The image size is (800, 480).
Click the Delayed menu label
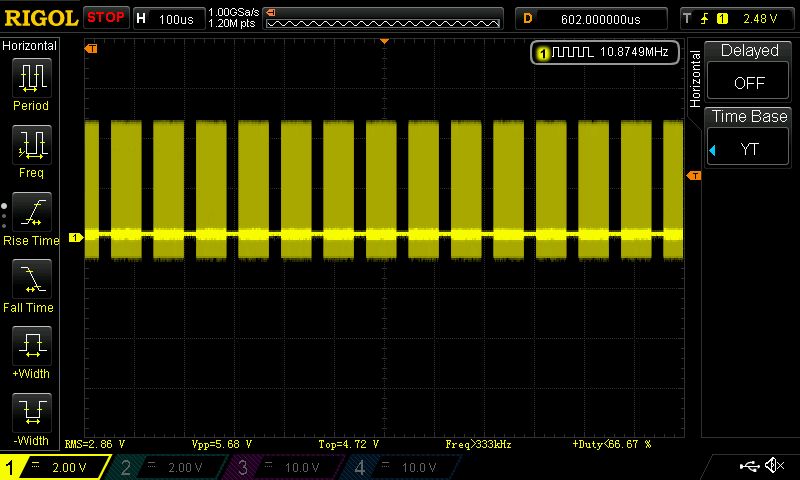(749, 50)
